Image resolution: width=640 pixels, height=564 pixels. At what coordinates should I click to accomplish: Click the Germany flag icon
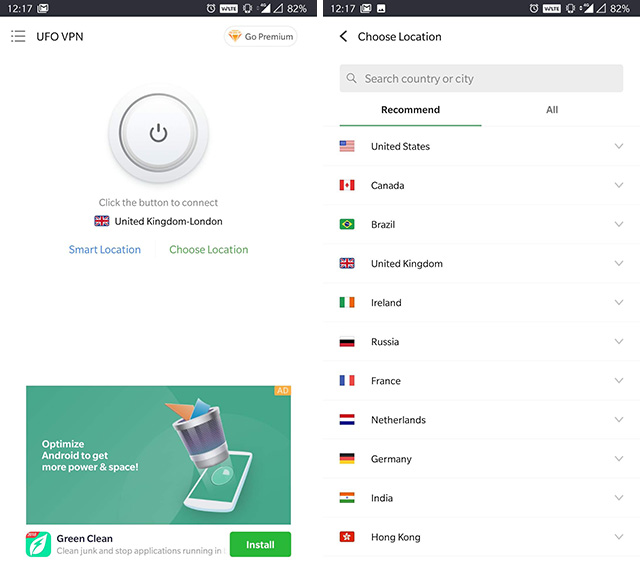click(347, 459)
